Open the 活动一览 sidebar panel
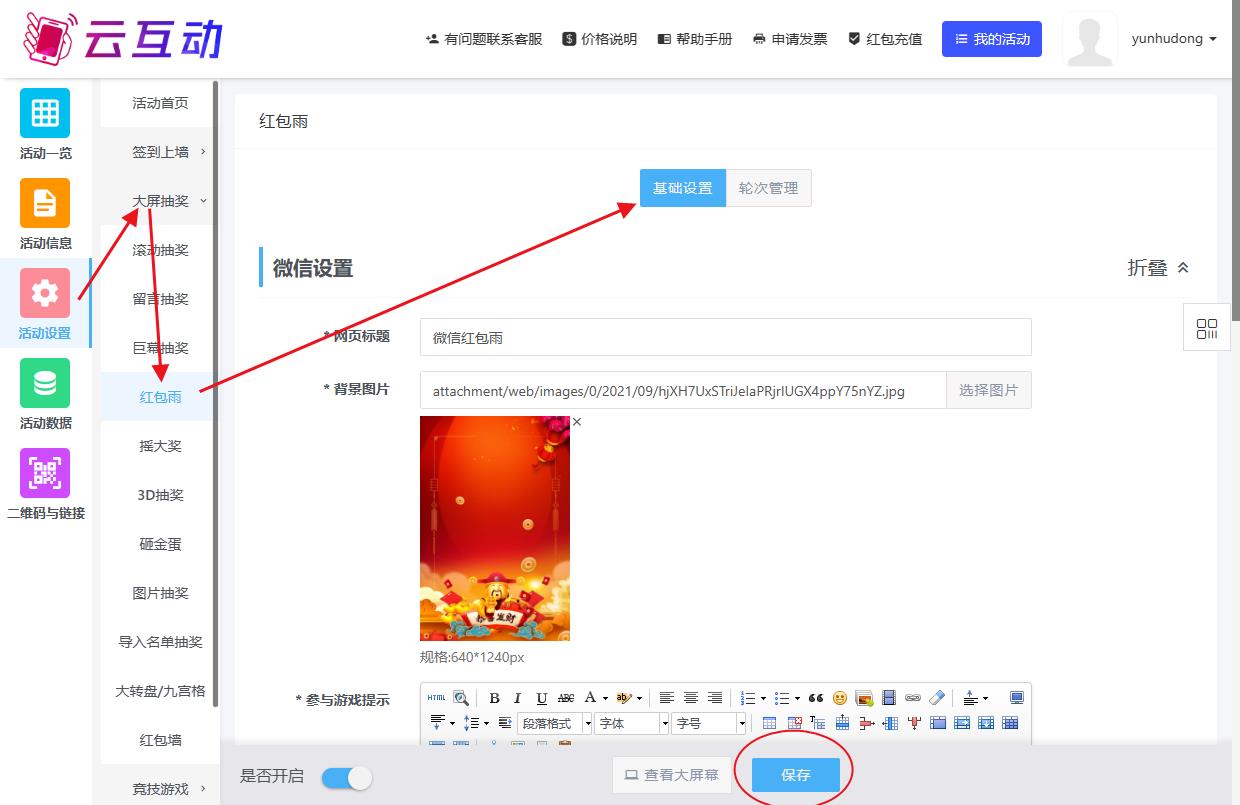The width and height of the screenshot is (1240, 805). click(45, 122)
